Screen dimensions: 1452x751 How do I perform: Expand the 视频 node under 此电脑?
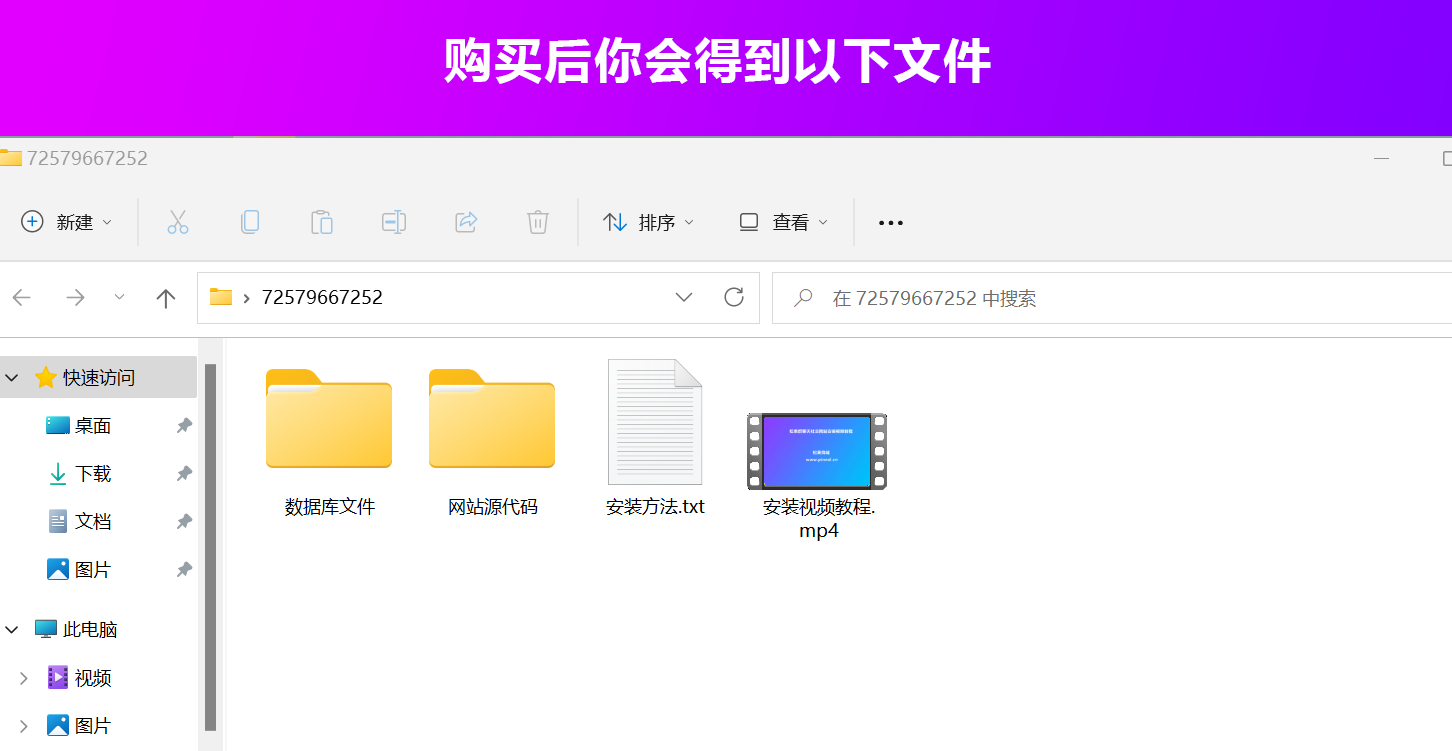tap(24, 678)
